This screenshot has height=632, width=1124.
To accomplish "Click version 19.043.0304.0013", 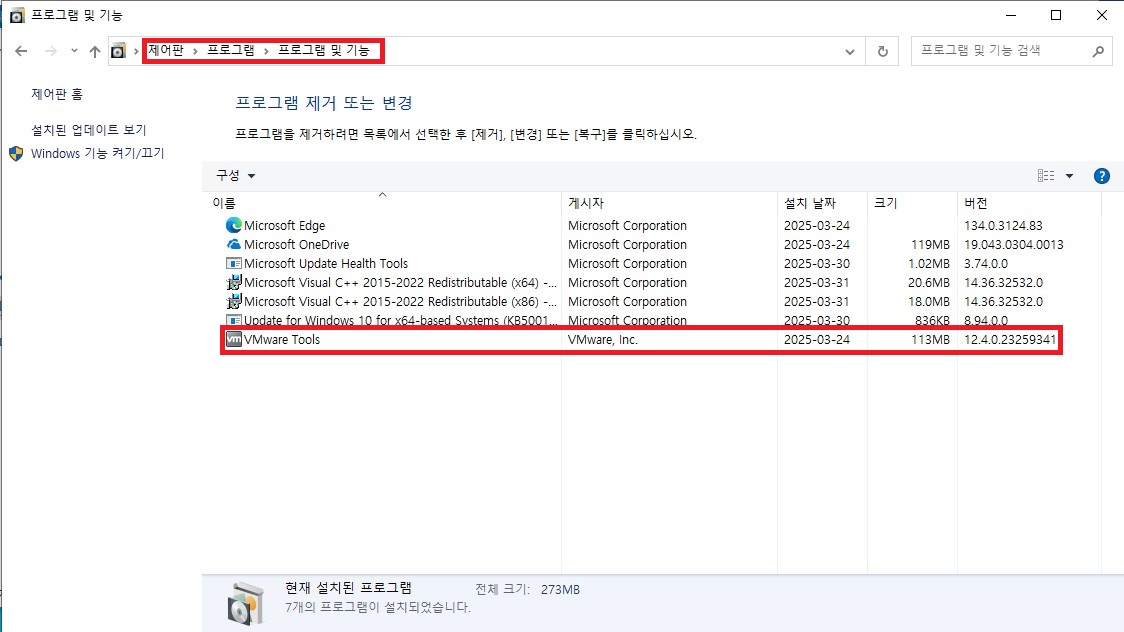I will [x=1014, y=244].
